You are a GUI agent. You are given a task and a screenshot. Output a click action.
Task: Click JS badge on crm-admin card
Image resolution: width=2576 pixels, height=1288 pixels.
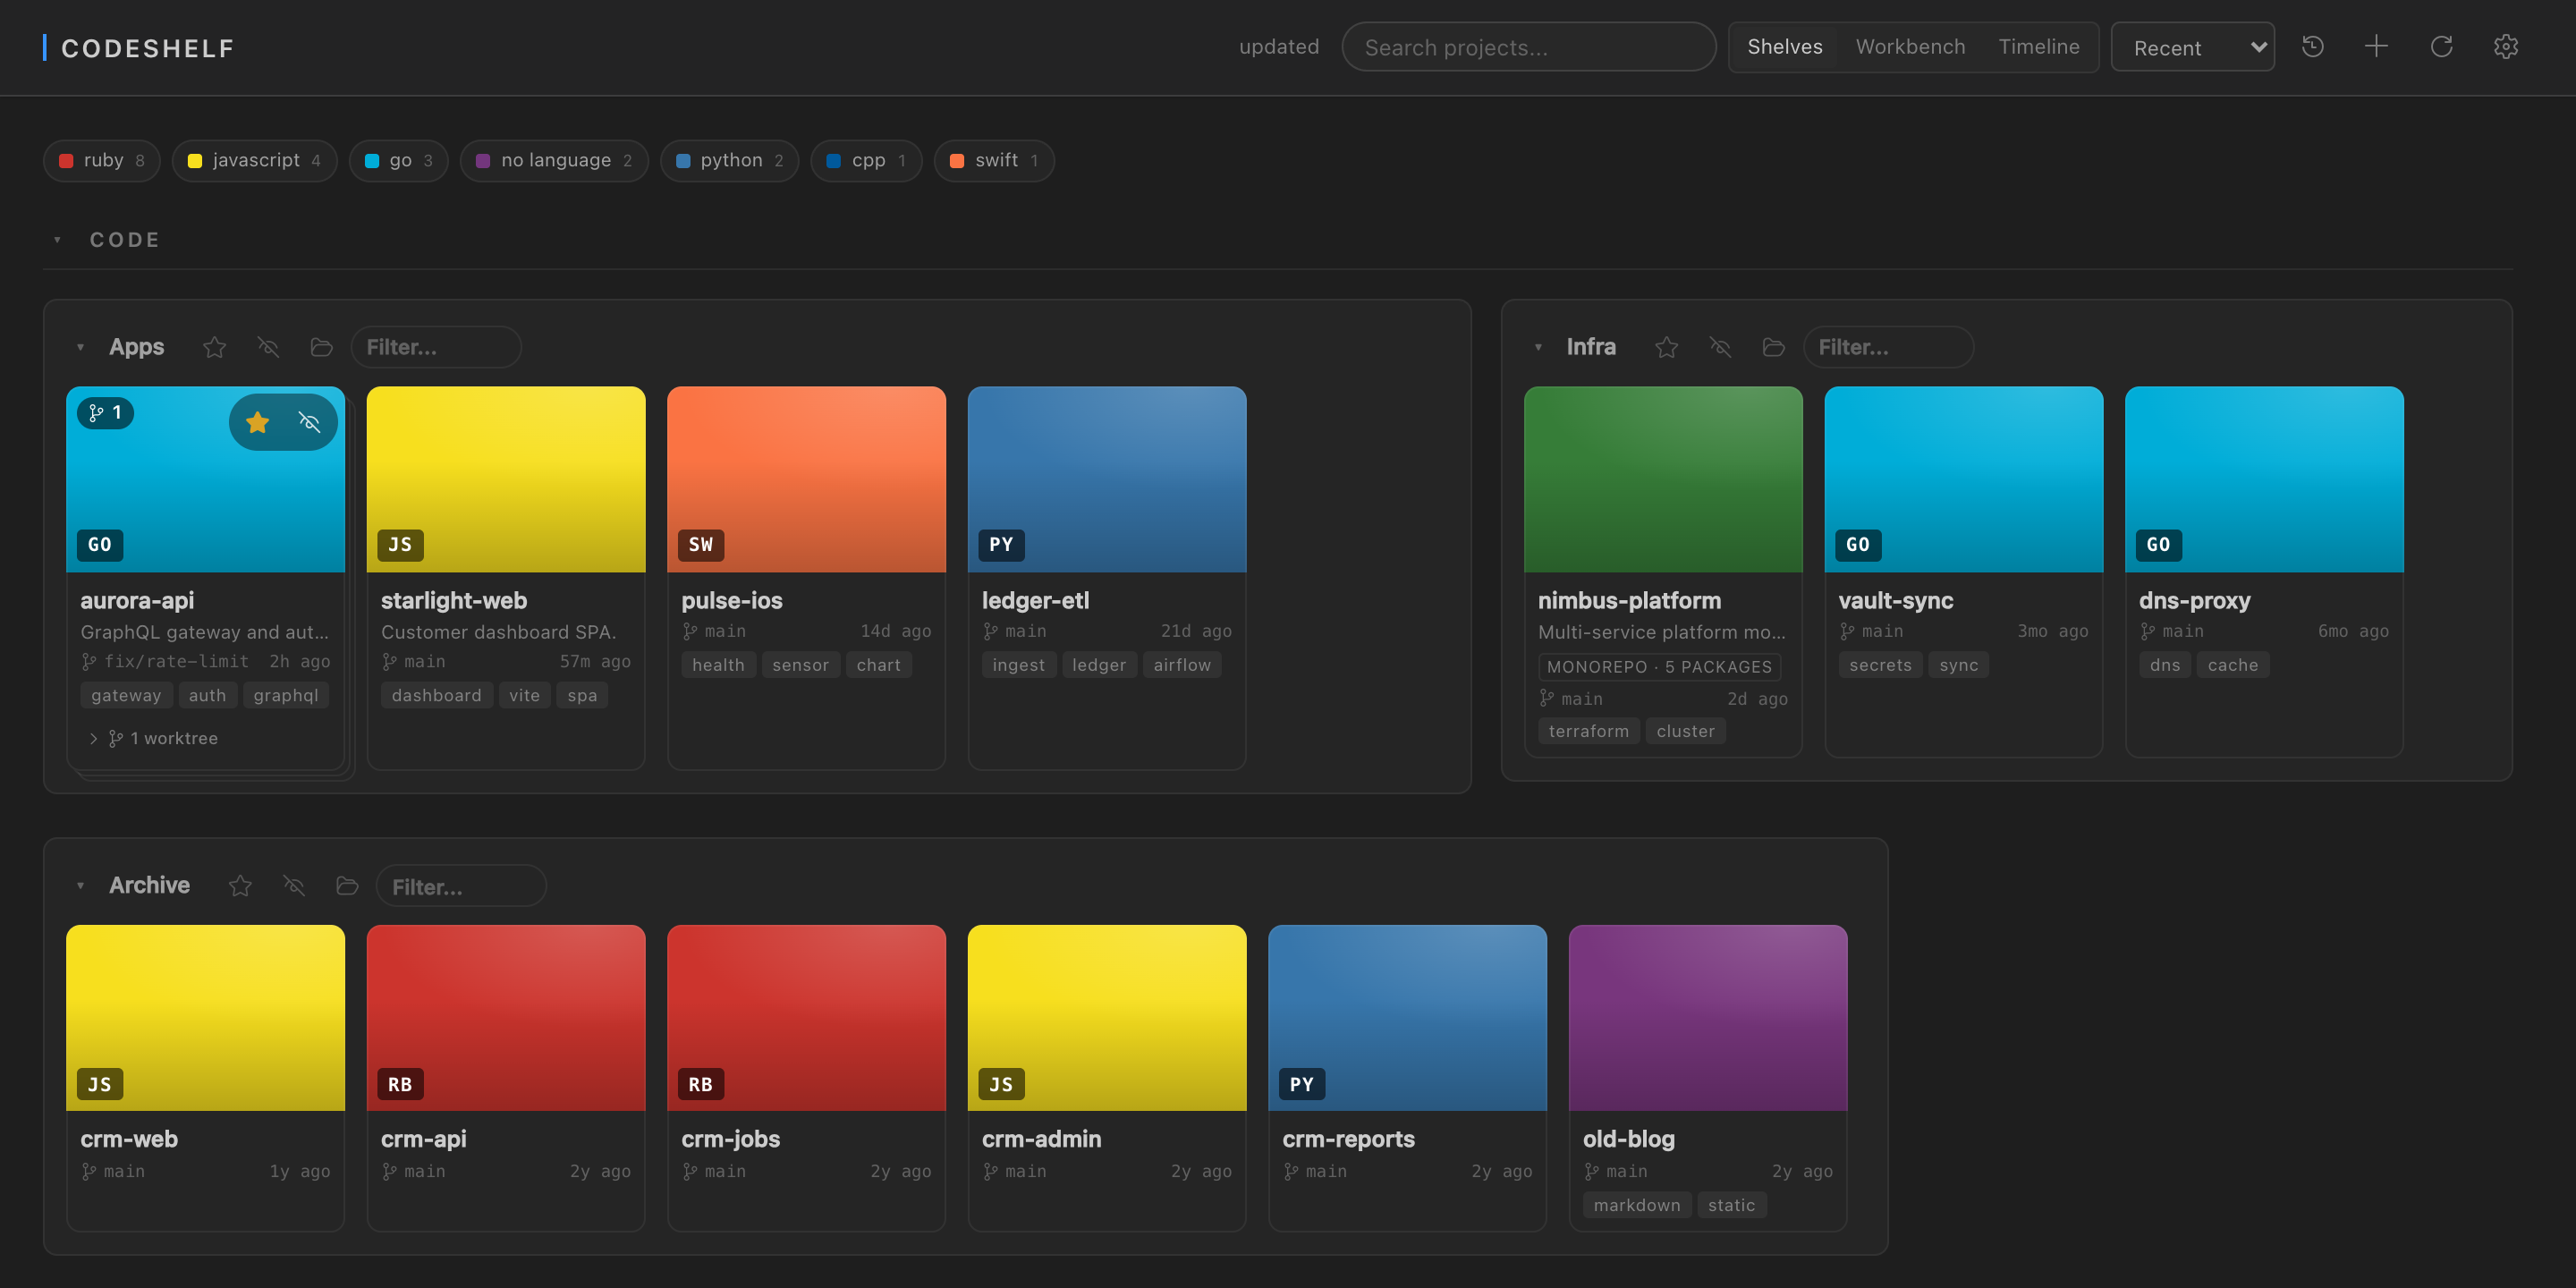click(x=1001, y=1084)
